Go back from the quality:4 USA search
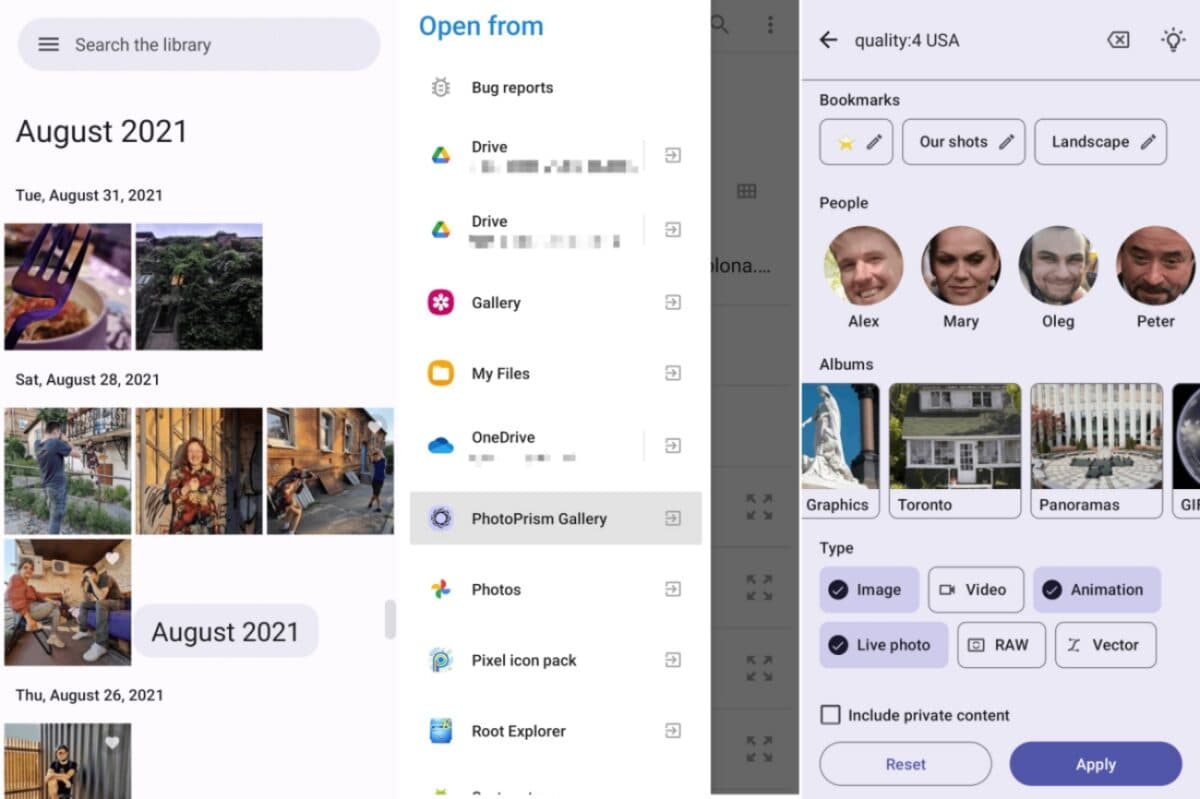Image resolution: width=1200 pixels, height=799 pixels. pos(828,40)
